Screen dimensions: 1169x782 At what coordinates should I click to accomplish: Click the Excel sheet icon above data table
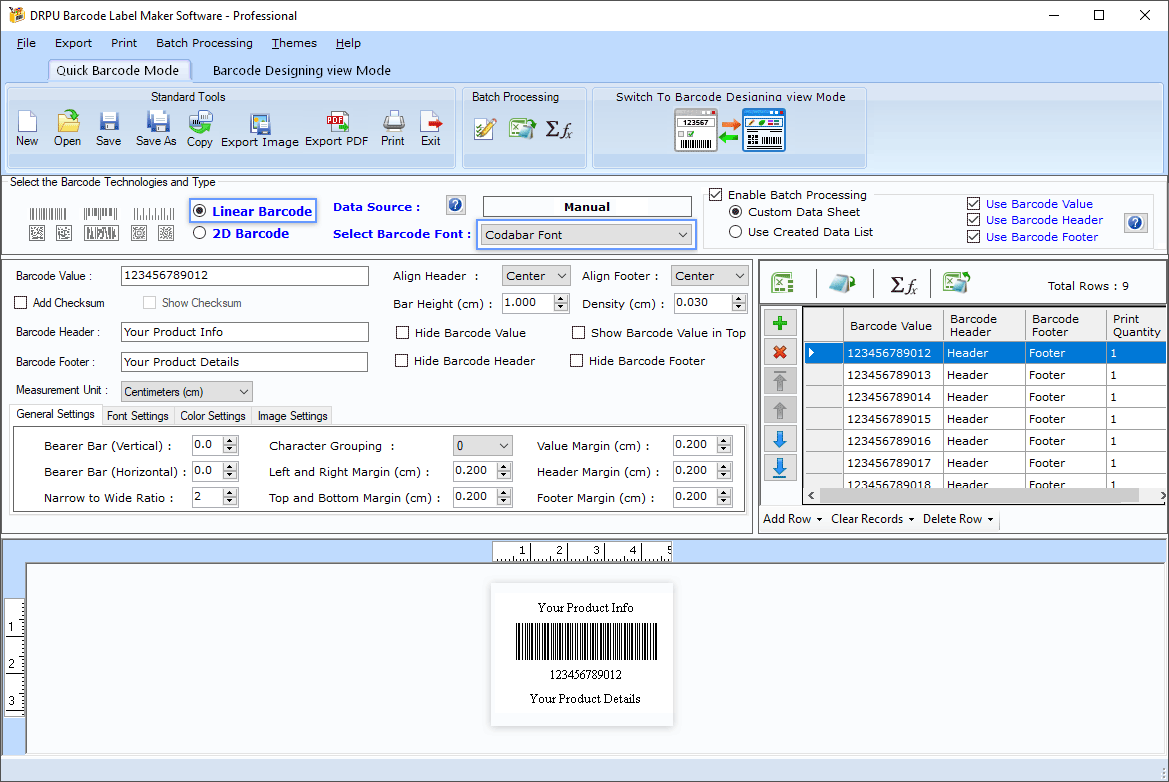tap(782, 283)
